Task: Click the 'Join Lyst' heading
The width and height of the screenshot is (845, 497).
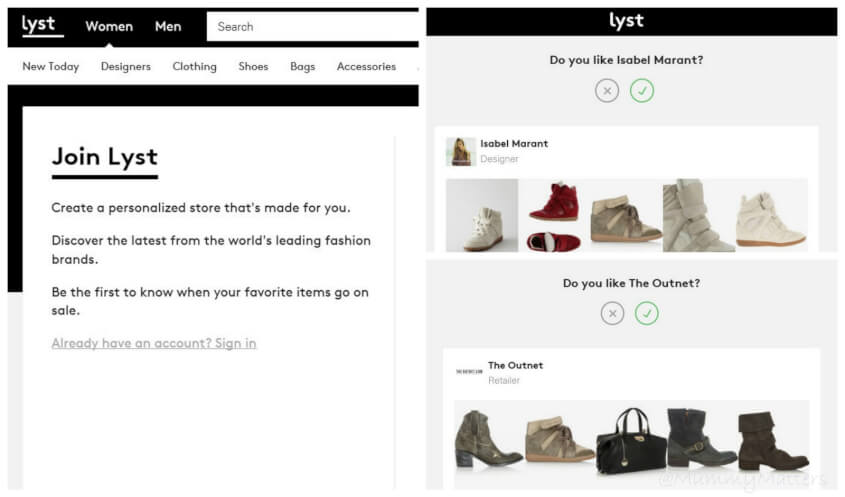Action: coord(105,157)
